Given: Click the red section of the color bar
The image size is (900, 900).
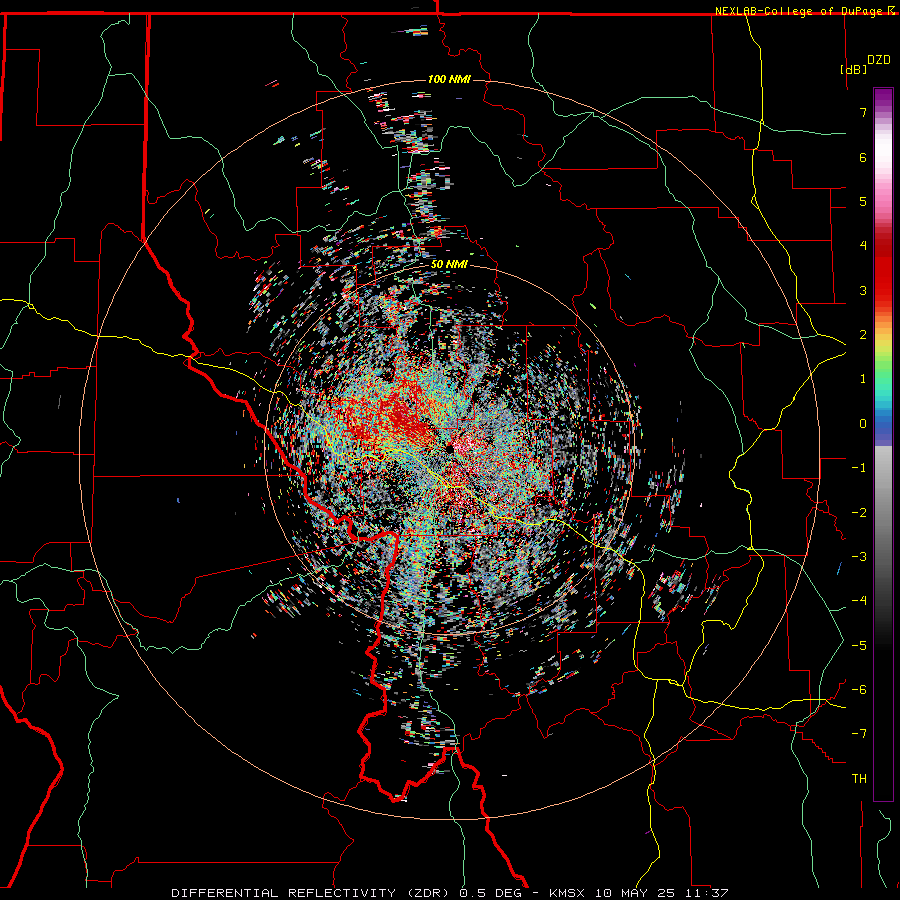Looking at the screenshot, I should [x=883, y=270].
